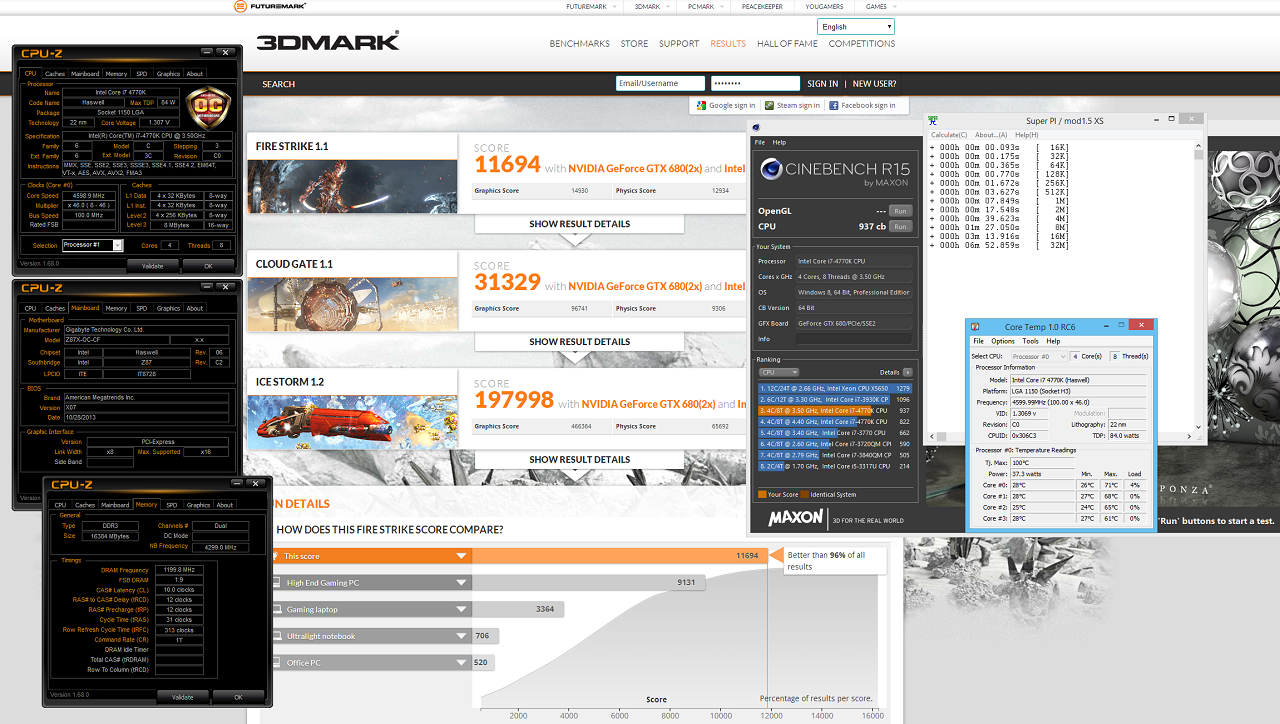Expand the High End Gaming PC row
Viewport: 1280px width, 724px height.
tap(461, 582)
